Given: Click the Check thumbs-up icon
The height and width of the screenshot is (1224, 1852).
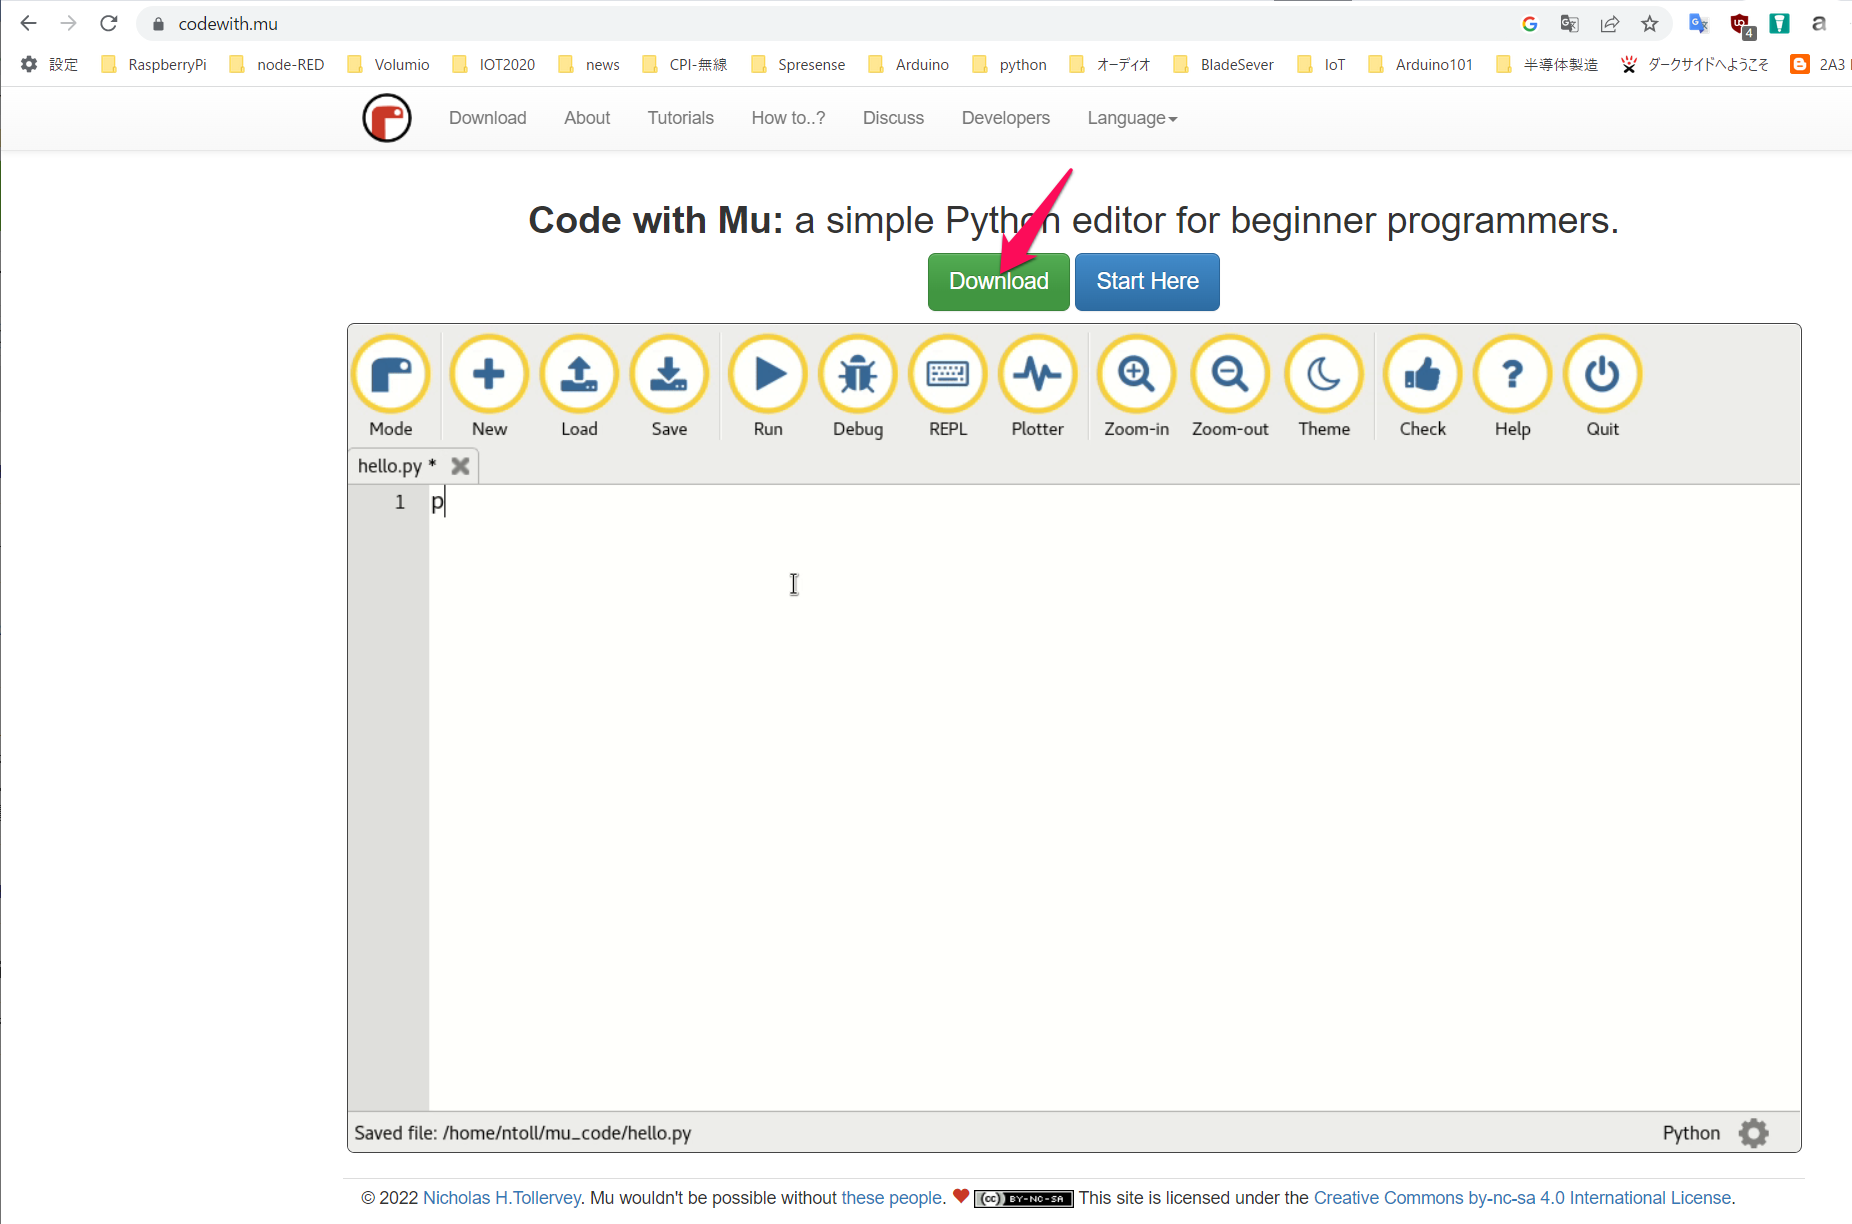Looking at the screenshot, I should [1422, 375].
